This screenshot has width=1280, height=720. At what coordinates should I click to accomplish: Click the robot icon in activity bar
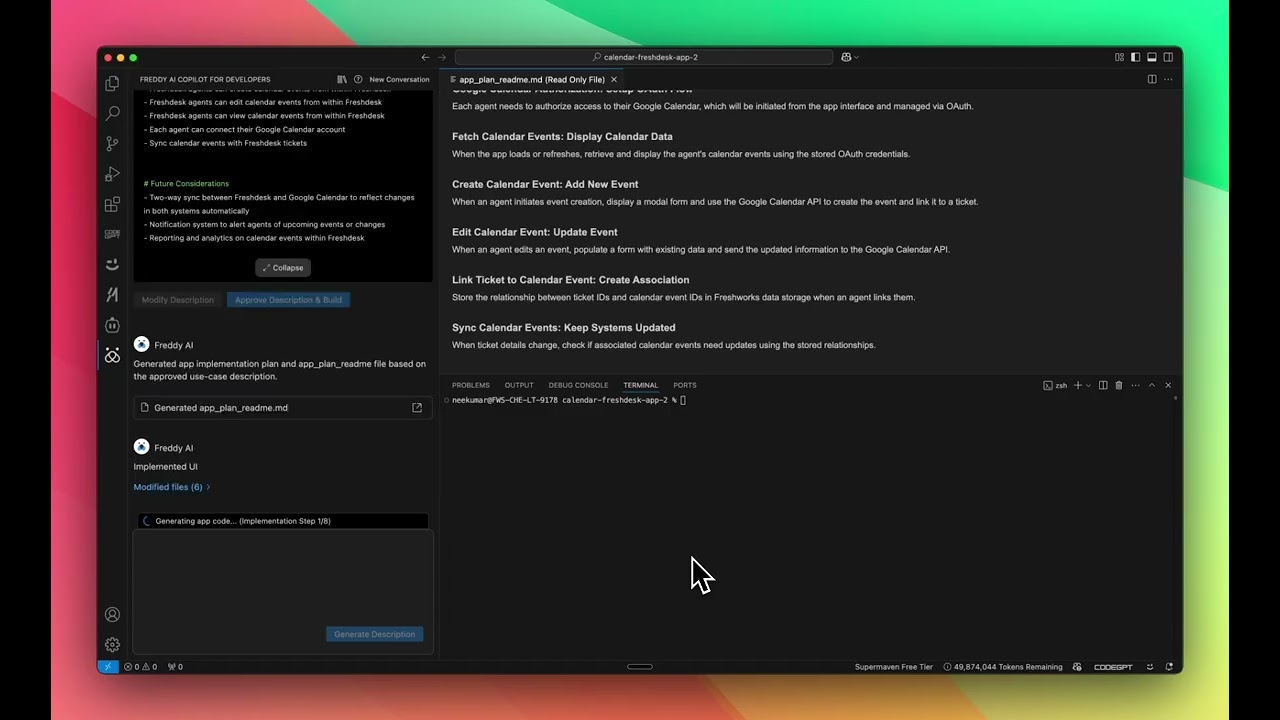[112, 325]
